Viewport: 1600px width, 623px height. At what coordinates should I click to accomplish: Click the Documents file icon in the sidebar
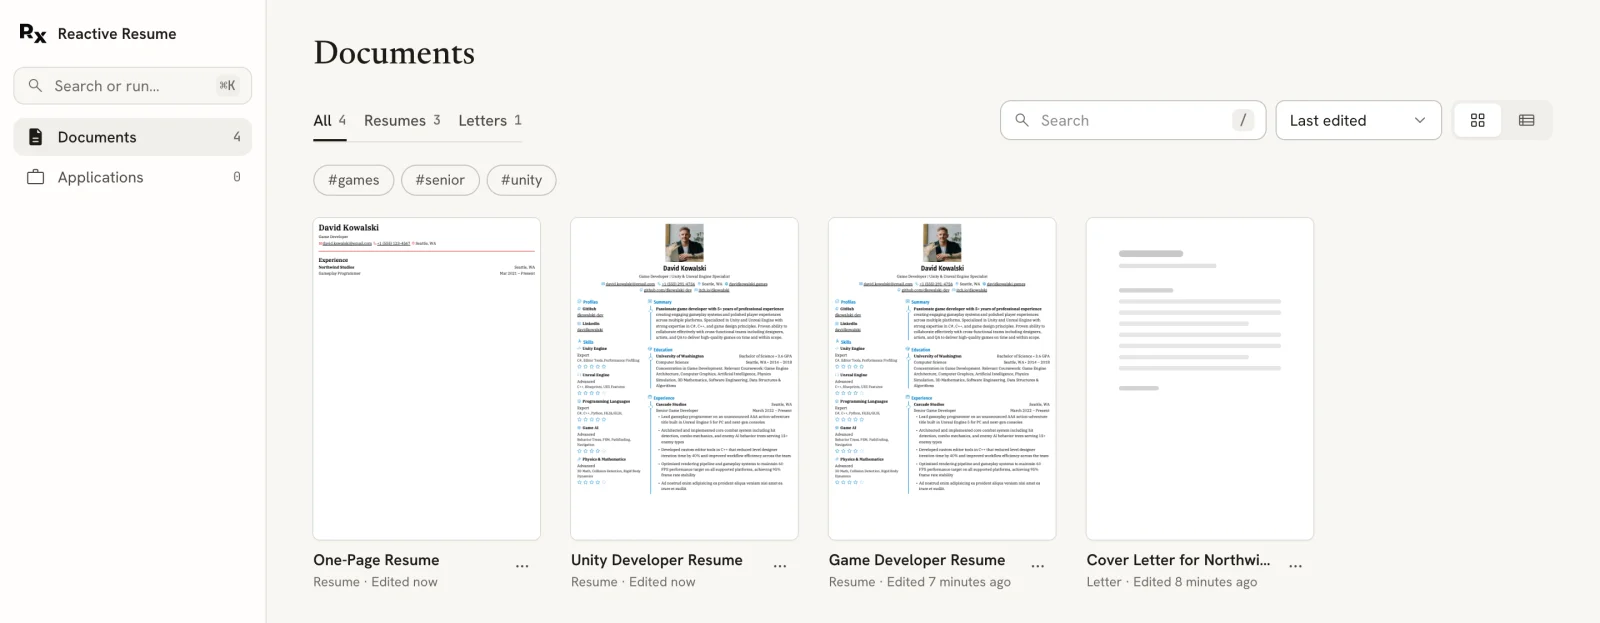point(36,137)
